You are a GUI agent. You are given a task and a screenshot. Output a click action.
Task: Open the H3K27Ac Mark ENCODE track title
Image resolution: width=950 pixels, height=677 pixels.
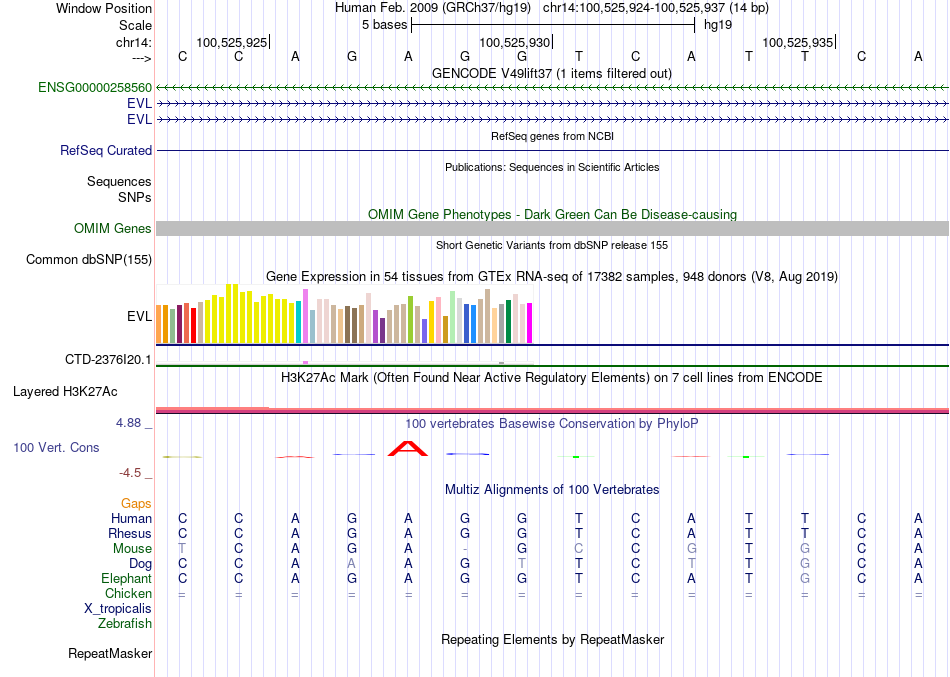[x=551, y=378]
